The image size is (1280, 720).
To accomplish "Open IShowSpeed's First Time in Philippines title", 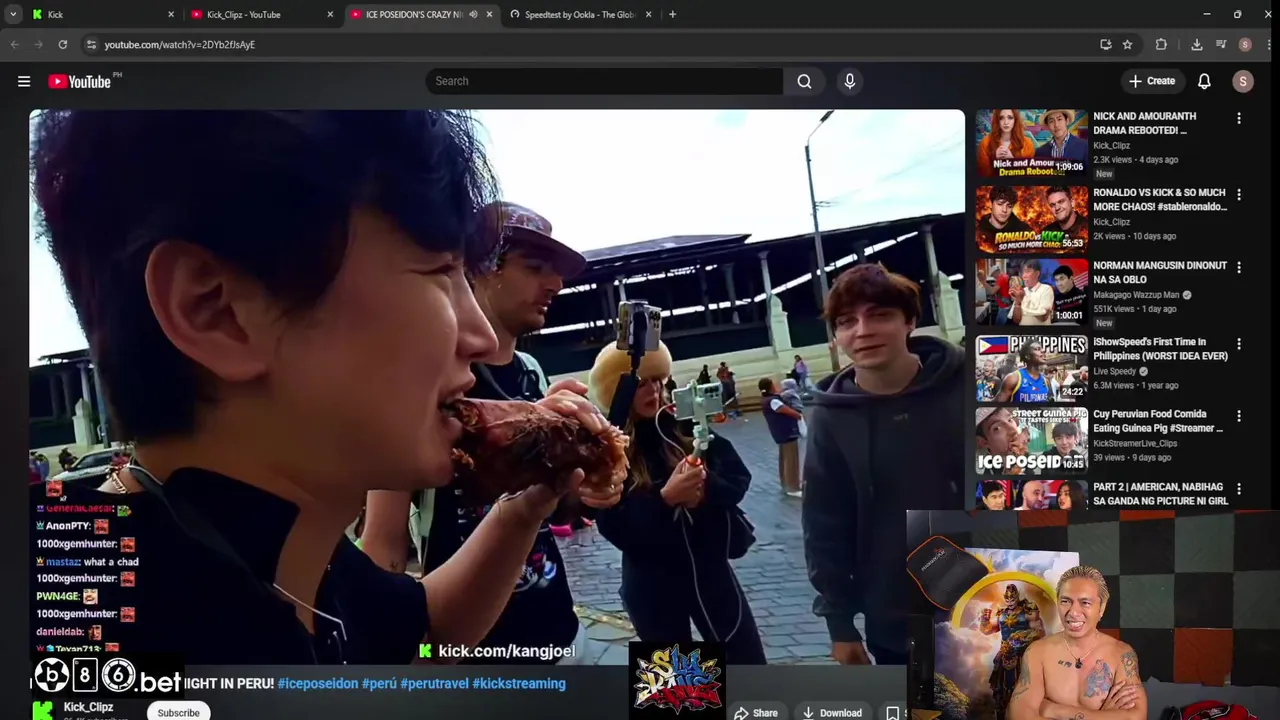I will [1160, 349].
